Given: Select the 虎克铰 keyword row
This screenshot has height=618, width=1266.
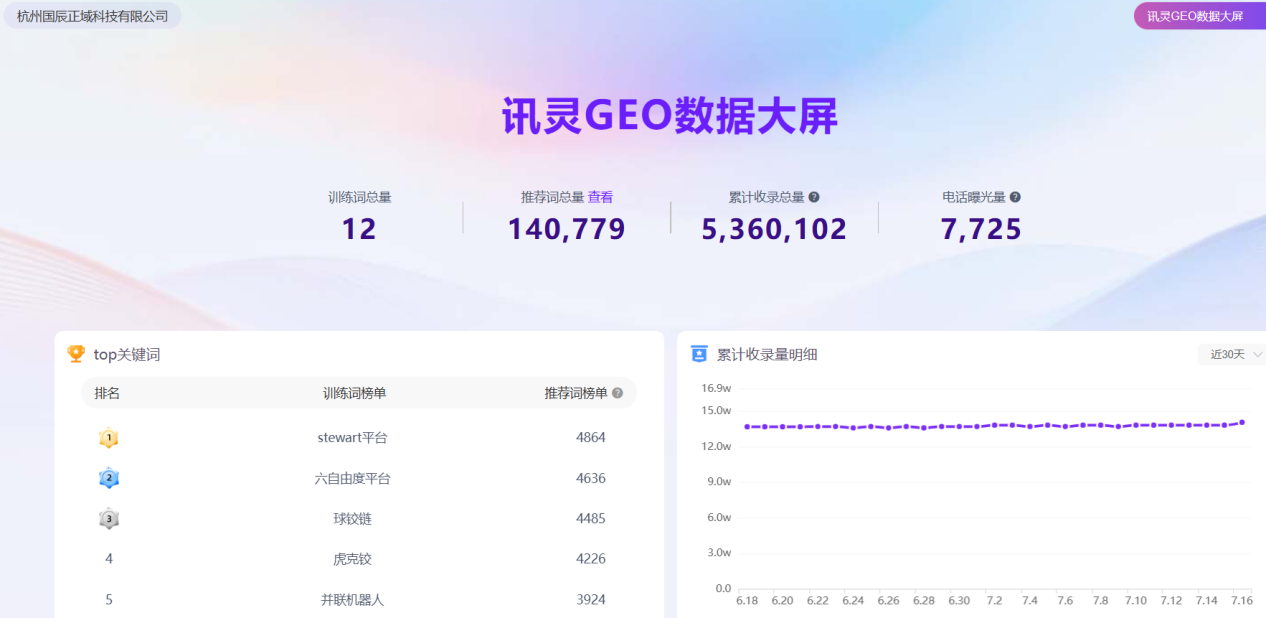Looking at the screenshot, I should [x=358, y=559].
